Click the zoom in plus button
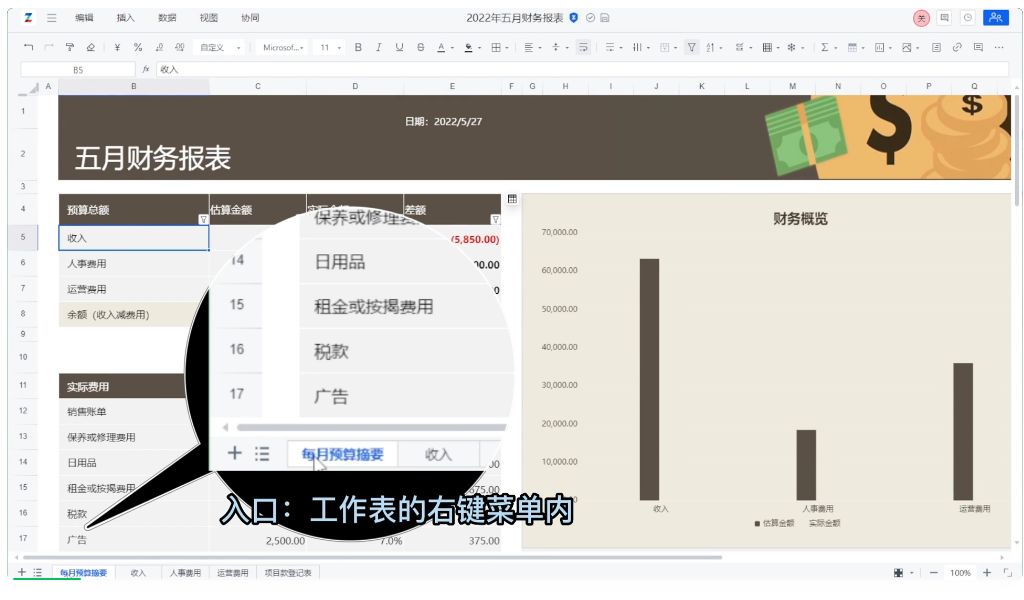The image size is (1024, 600). point(987,573)
